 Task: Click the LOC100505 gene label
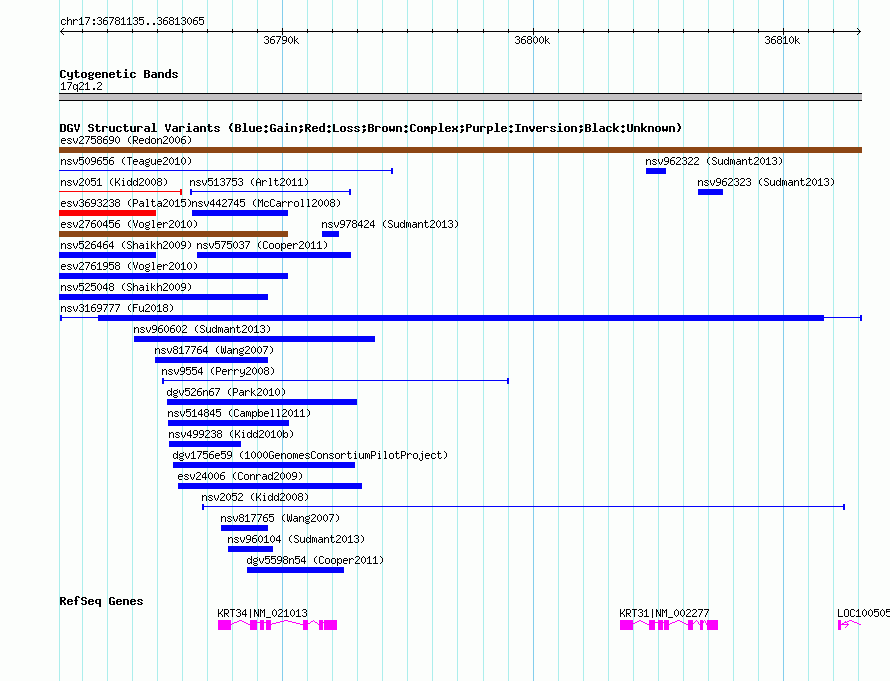[863, 613]
